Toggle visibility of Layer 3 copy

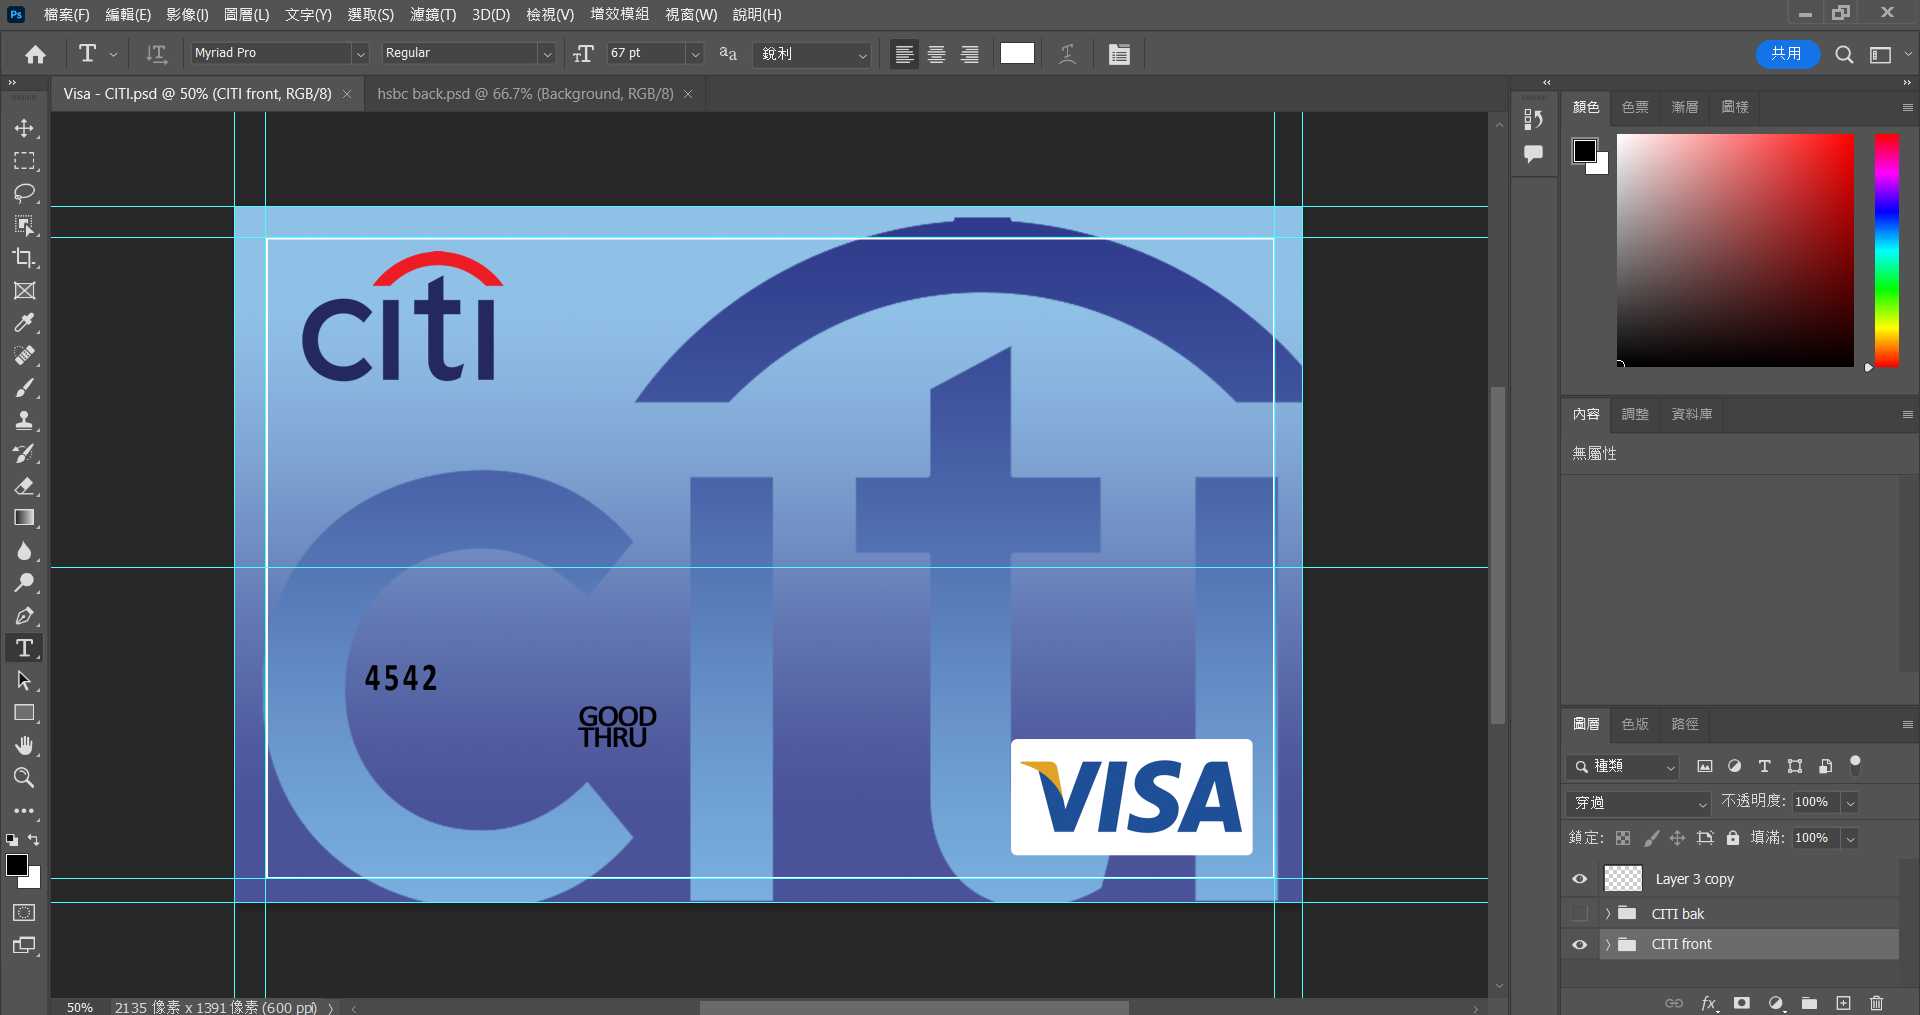tap(1580, 879)
